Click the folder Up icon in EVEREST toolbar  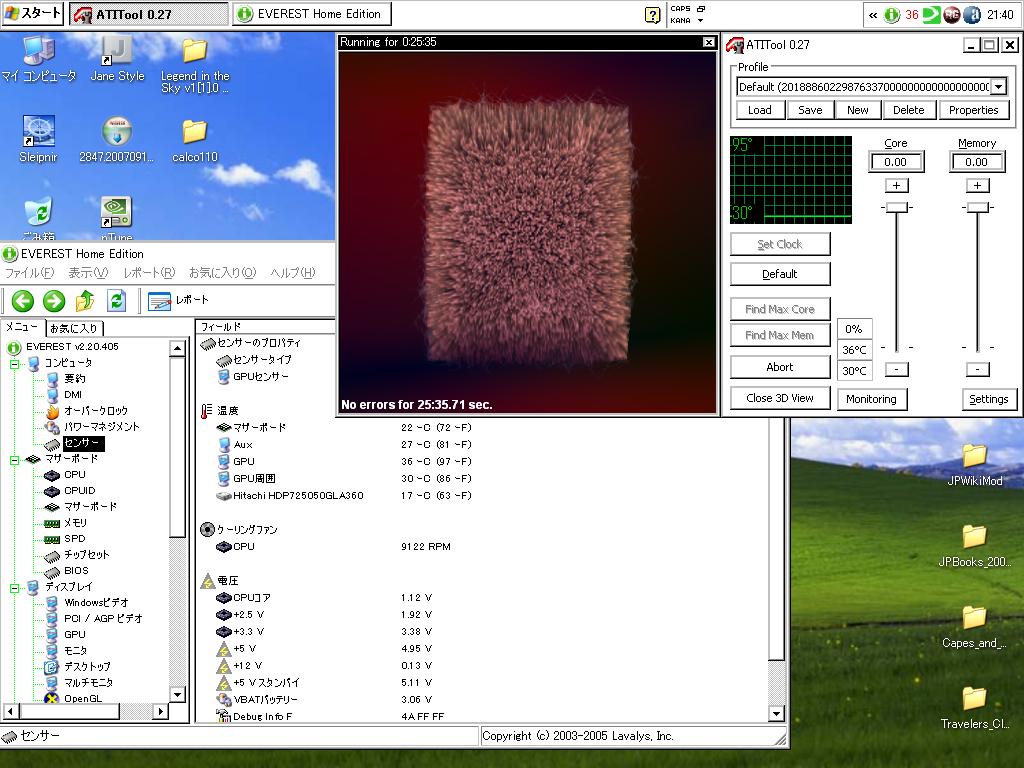(x=86, y=301)
